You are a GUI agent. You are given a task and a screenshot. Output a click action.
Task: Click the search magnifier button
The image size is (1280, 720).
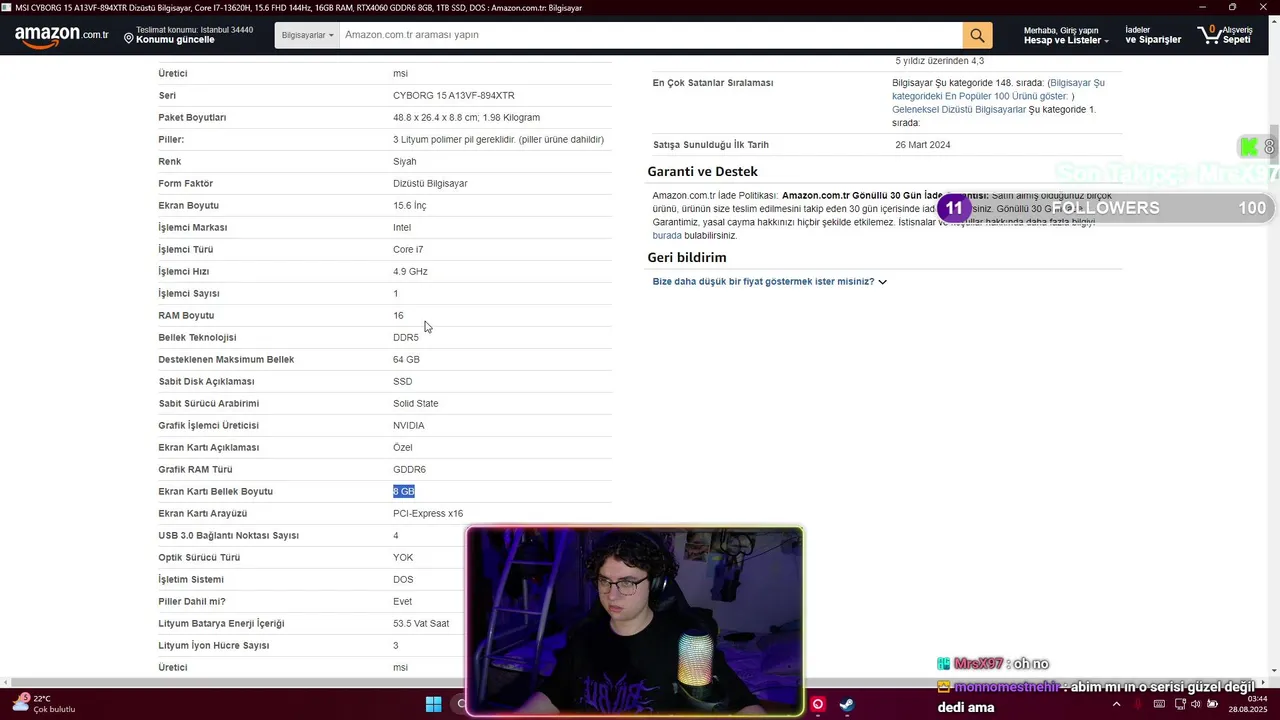pyautogui.click(x=977, y=35)
